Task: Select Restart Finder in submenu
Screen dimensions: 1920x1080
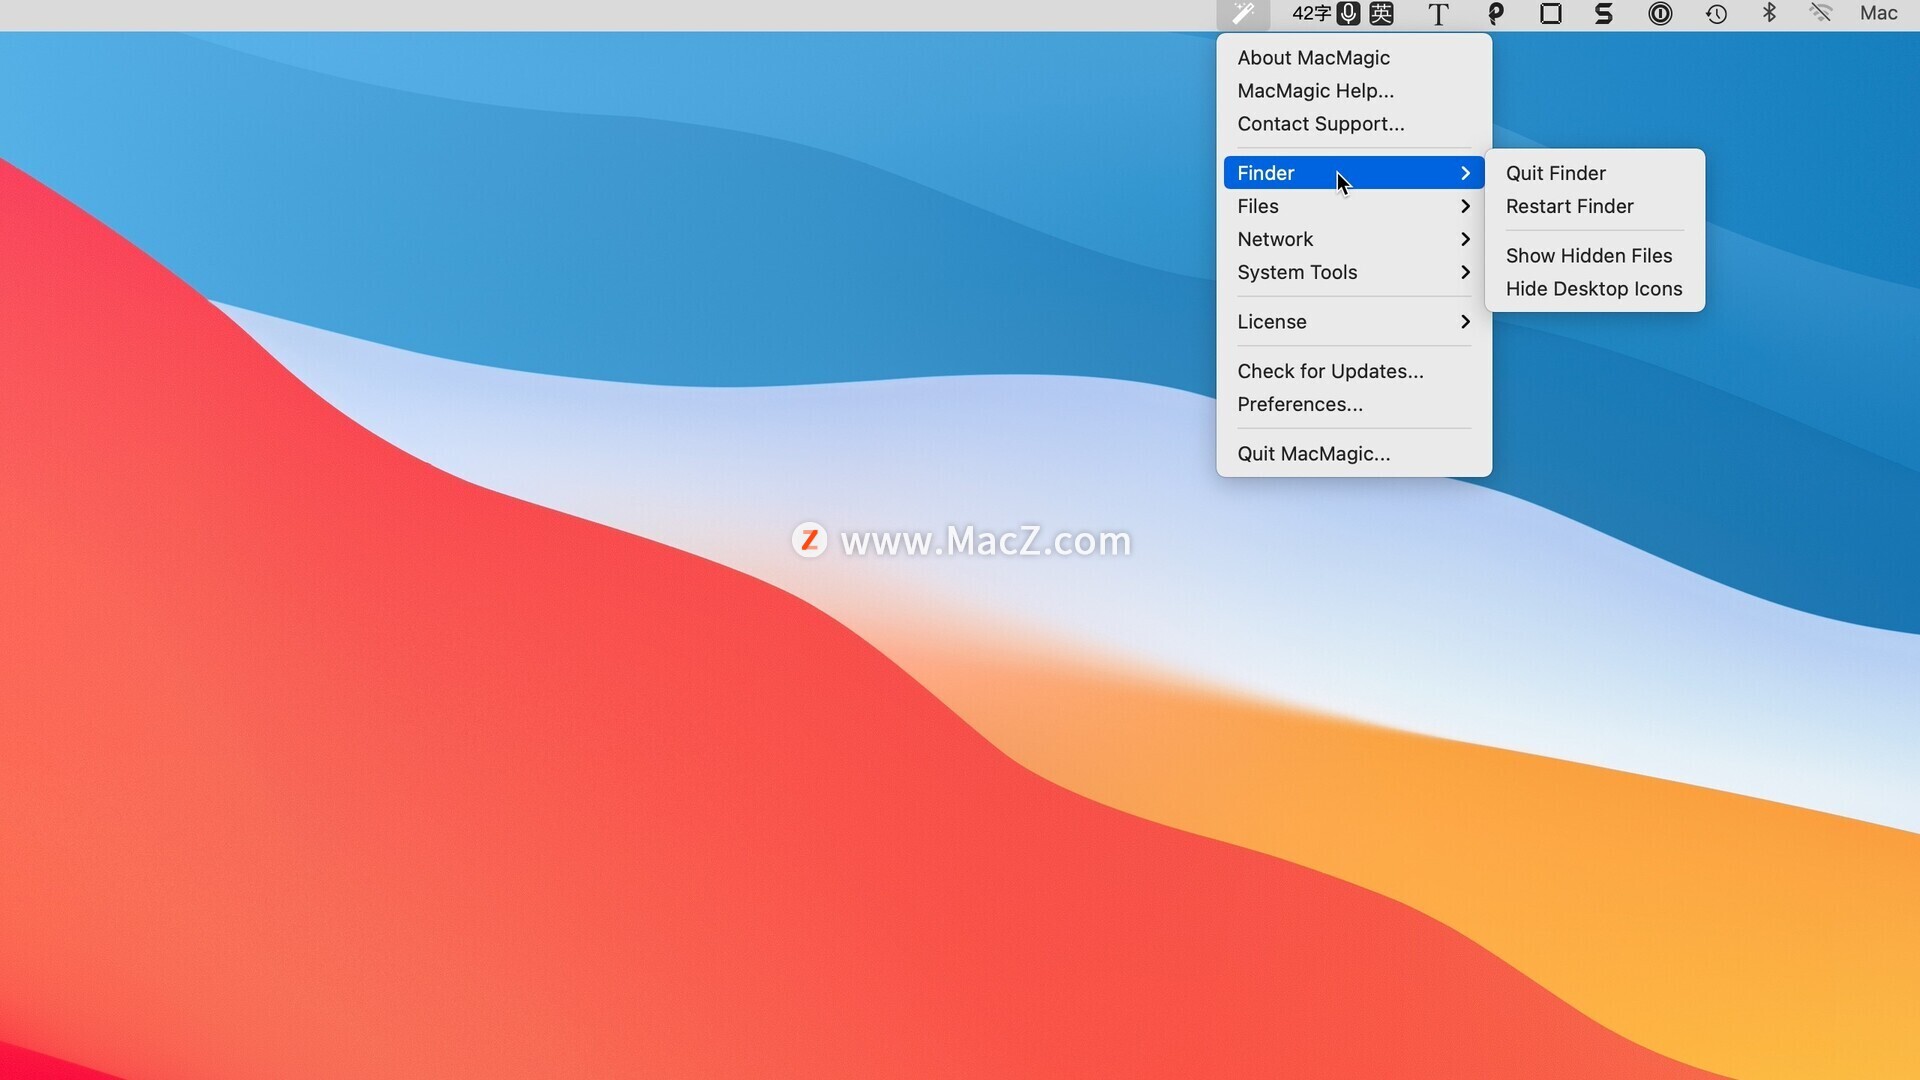Action: pyautogui.click(x=1595, y=206)
